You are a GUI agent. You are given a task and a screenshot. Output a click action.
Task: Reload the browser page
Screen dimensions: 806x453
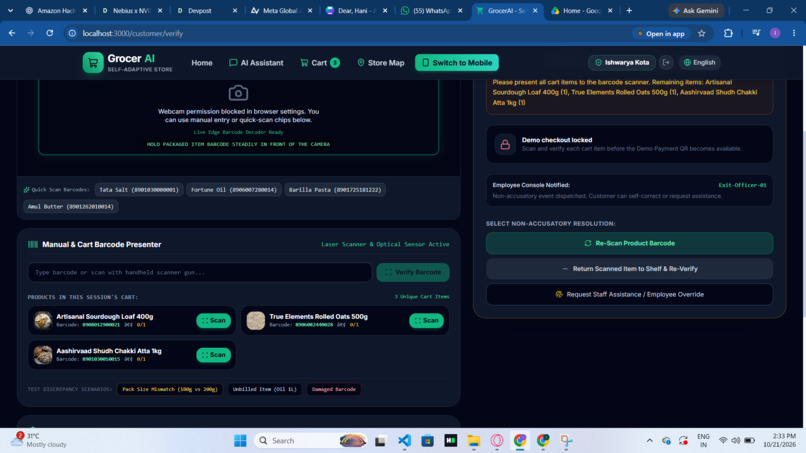(x=49, y=33)
